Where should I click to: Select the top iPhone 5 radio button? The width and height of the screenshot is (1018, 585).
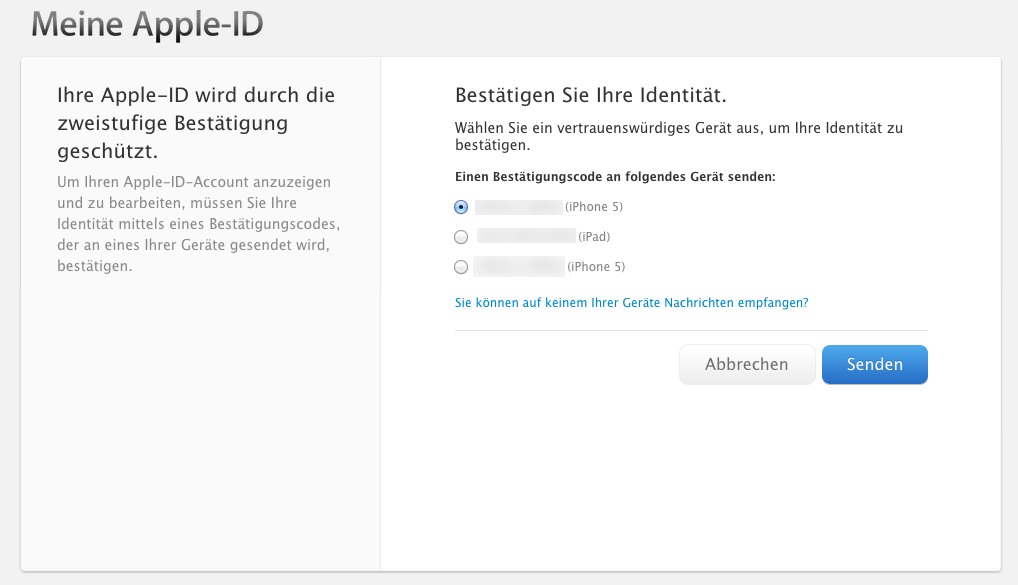pos(461,207)
